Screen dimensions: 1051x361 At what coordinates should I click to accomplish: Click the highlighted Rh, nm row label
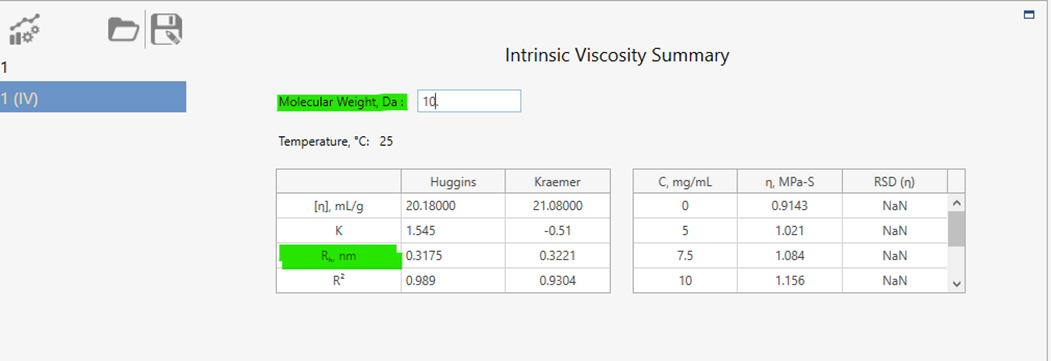click(339, 257)
